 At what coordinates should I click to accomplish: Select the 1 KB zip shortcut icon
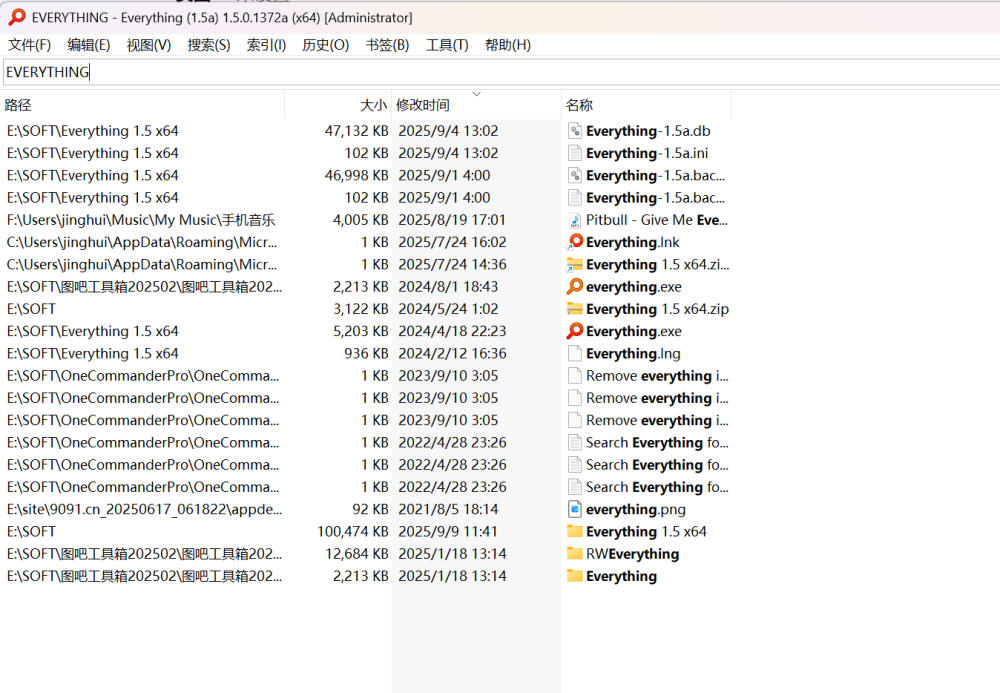pyautogui.click(x=575, y=265)
